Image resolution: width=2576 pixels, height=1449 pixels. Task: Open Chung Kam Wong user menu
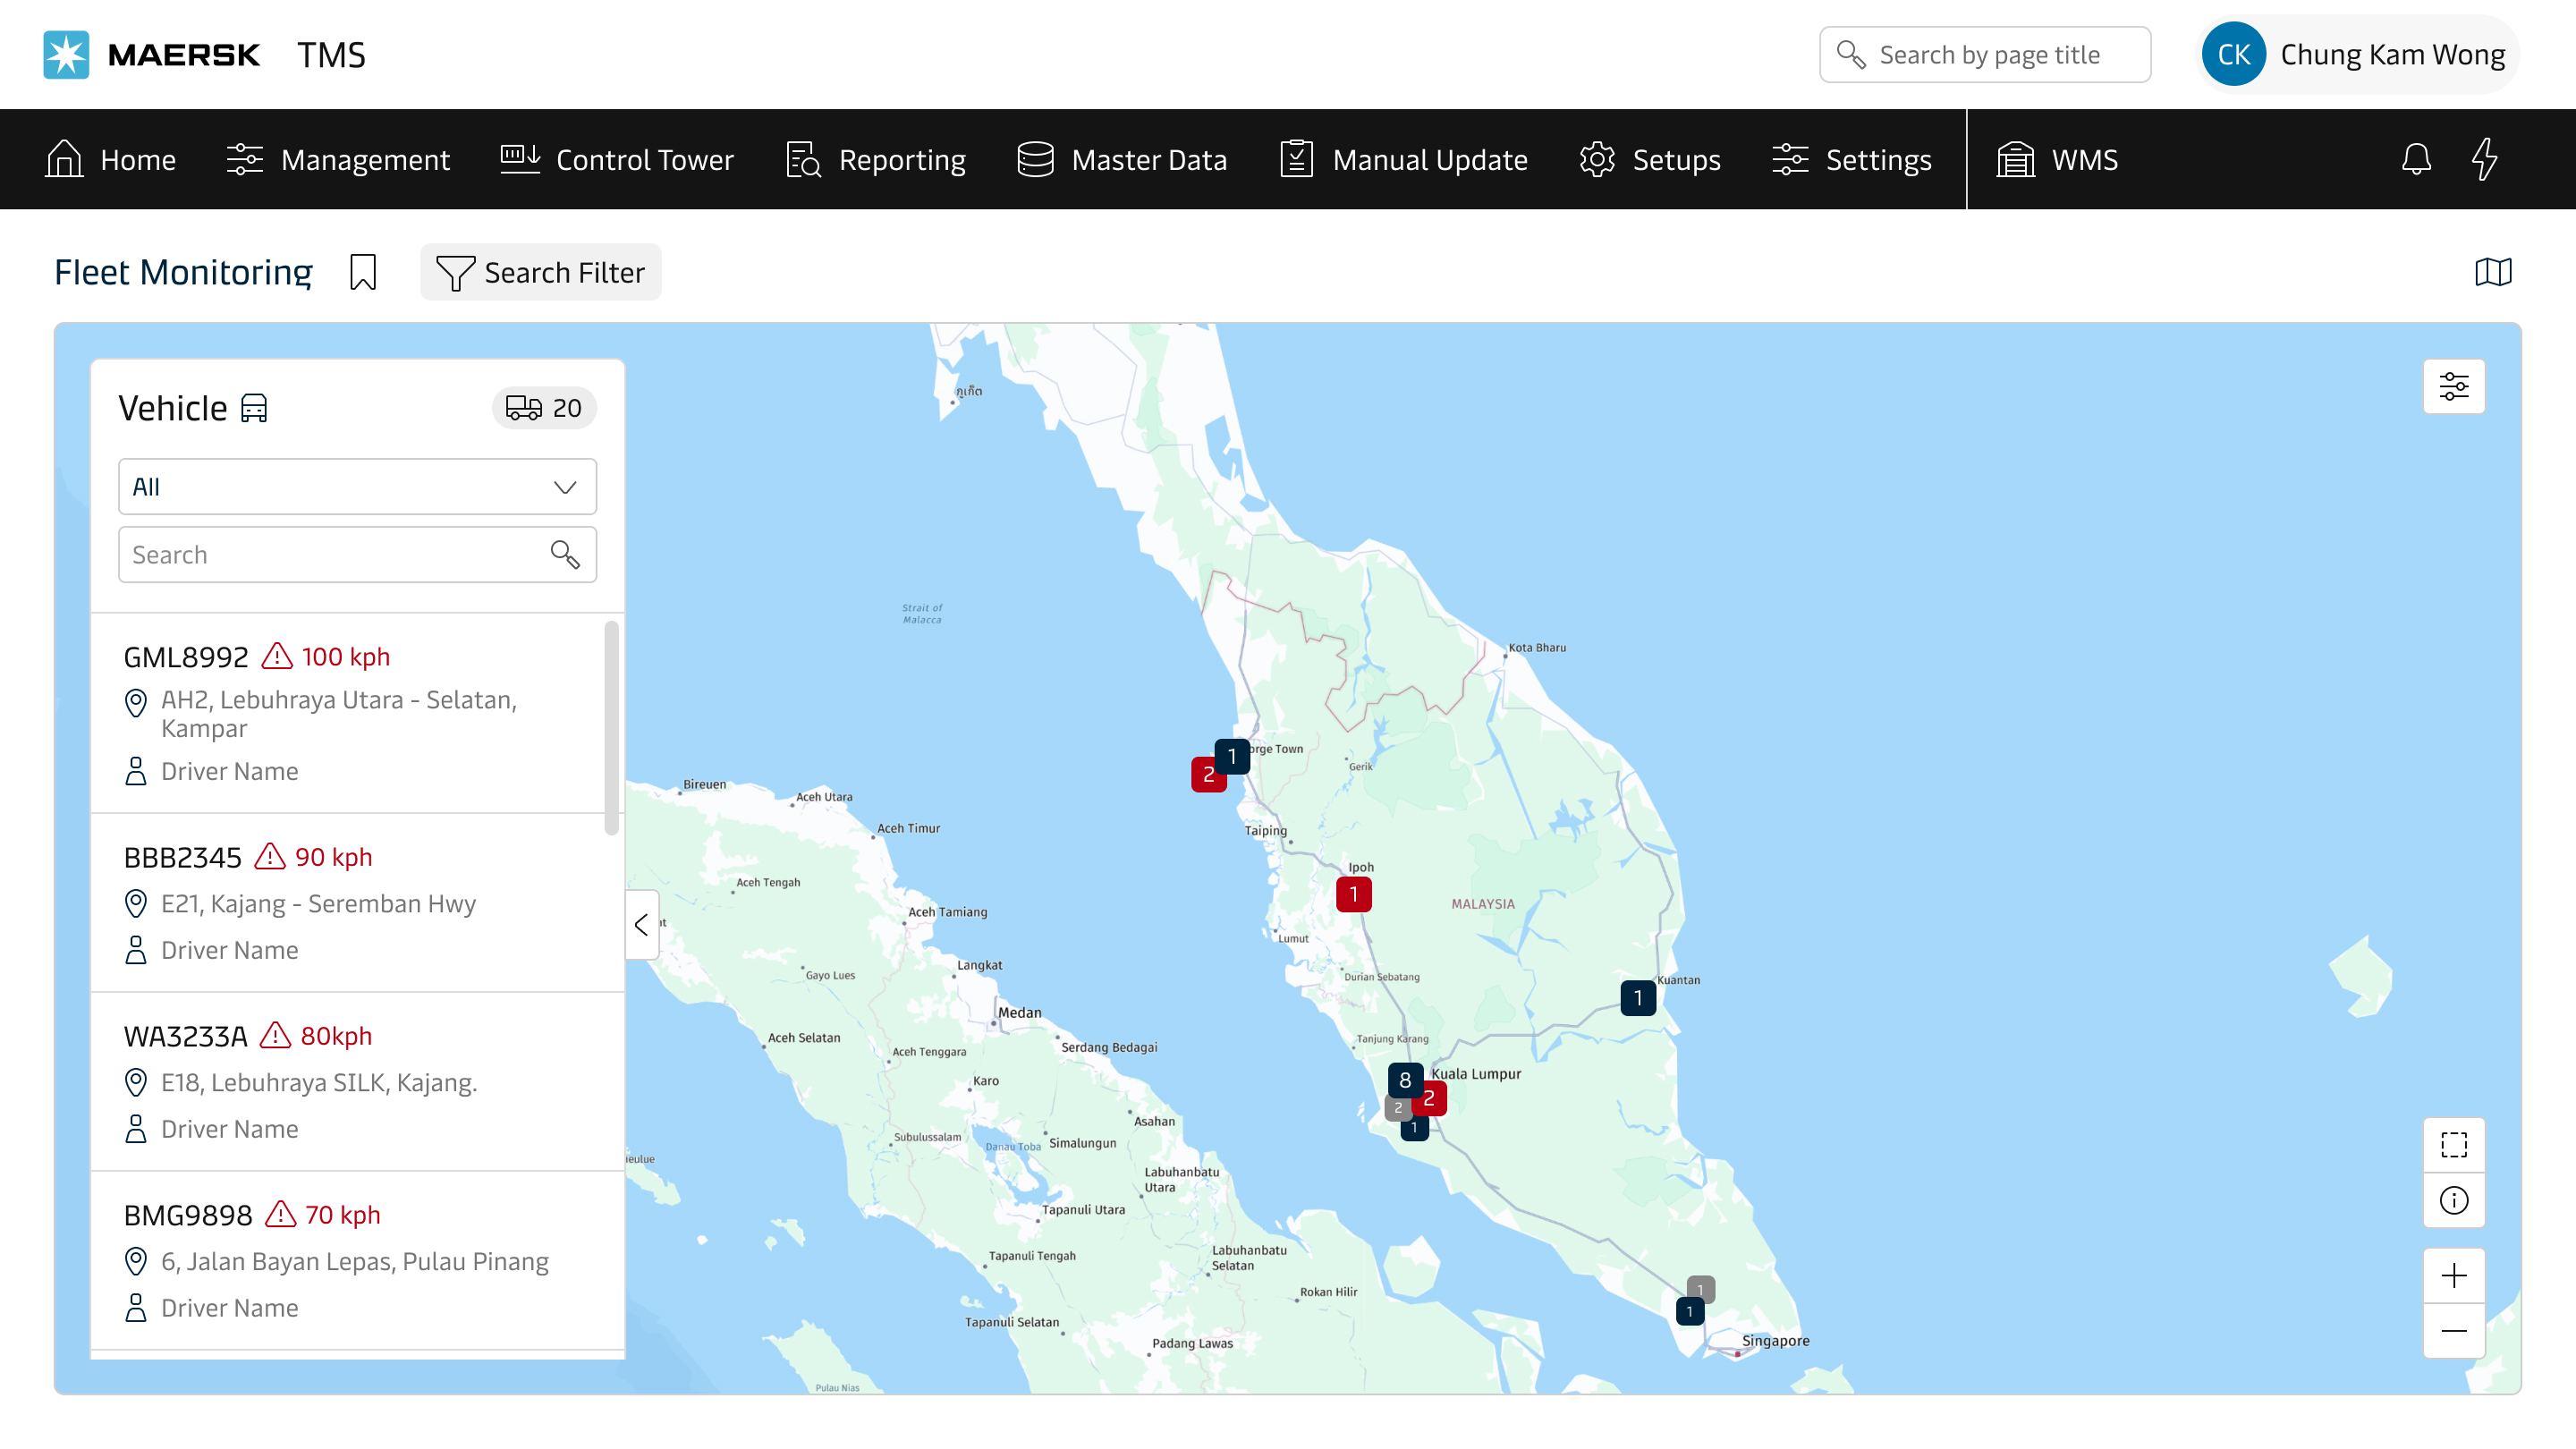[x=2359, y=55]
